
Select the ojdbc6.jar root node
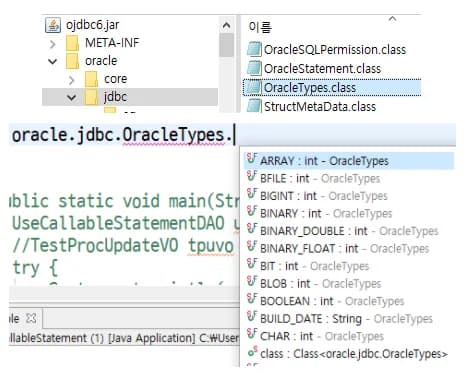pyautogui.click(x=92, y=25)
